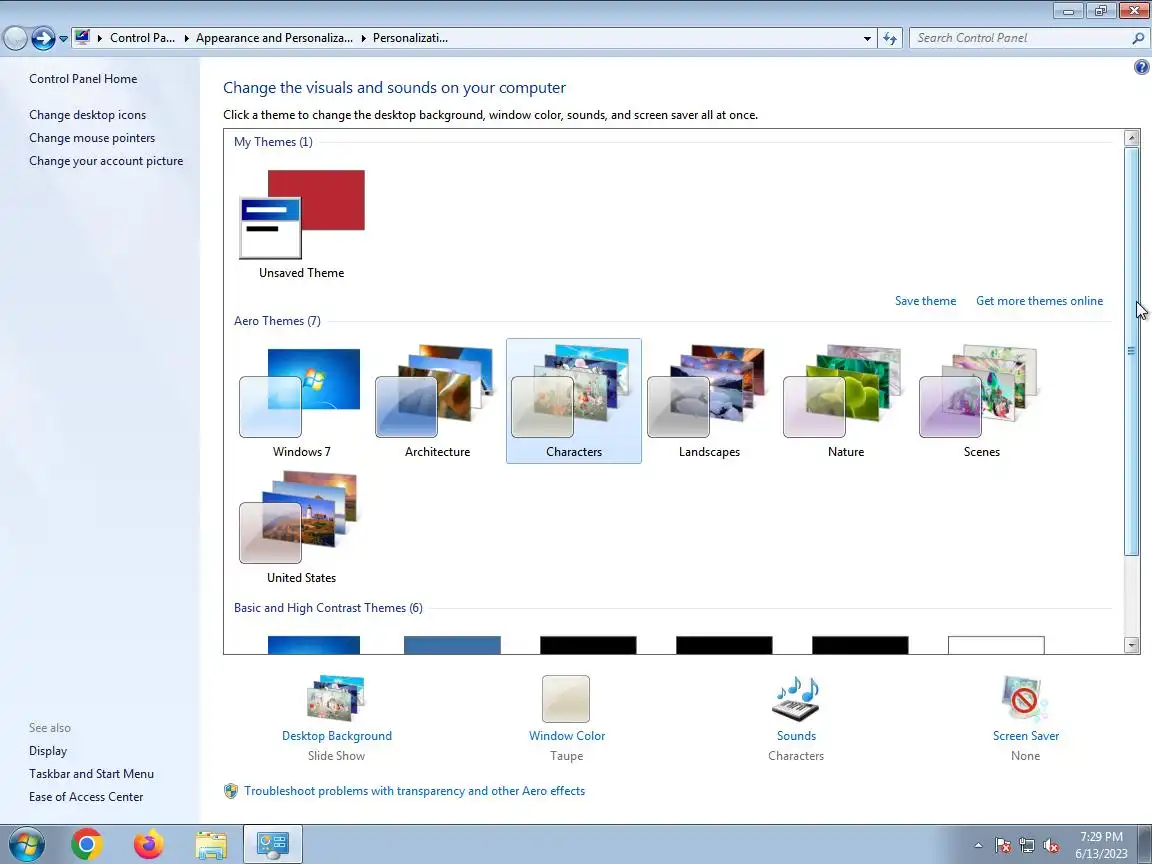Image resolution: width=1152 pixels, height=864 pixels.
Task: Click the Aero troubleshoot shield icon
Action: 231,791
